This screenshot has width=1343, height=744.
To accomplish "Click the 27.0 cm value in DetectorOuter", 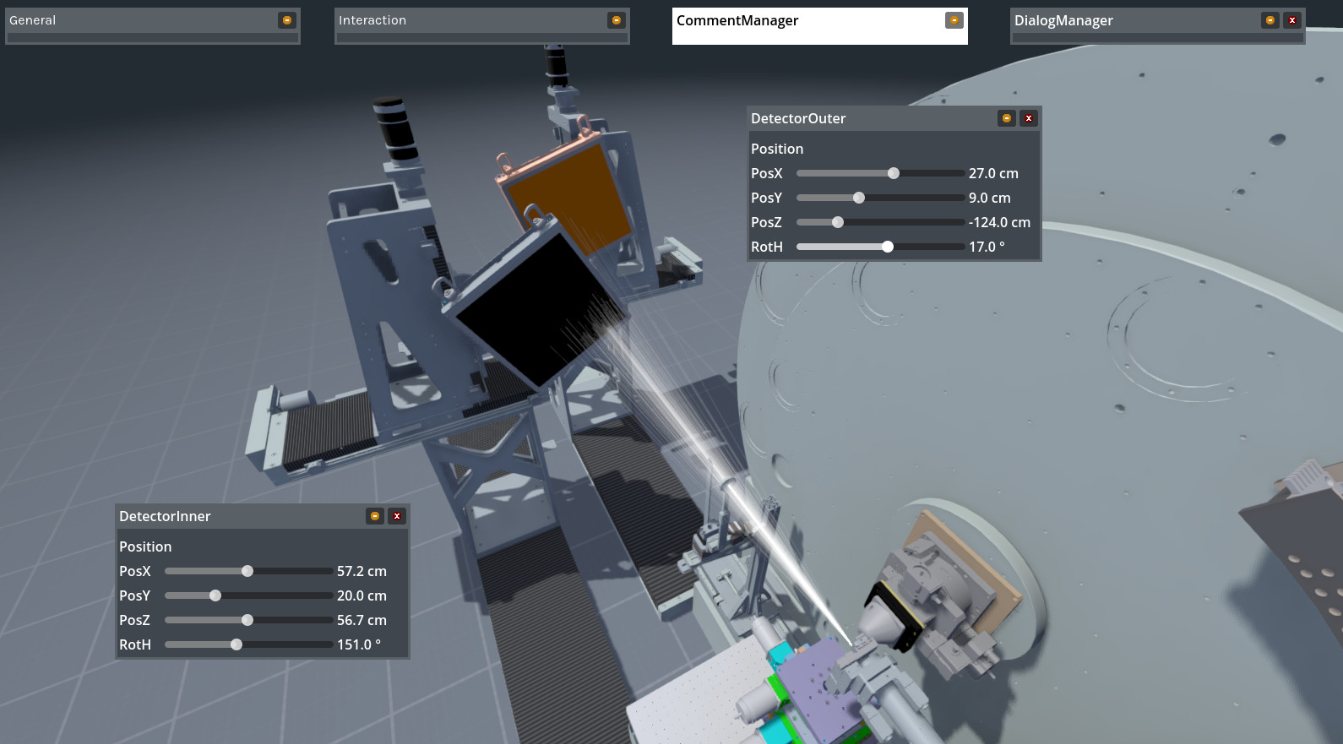I will point(994,173).
